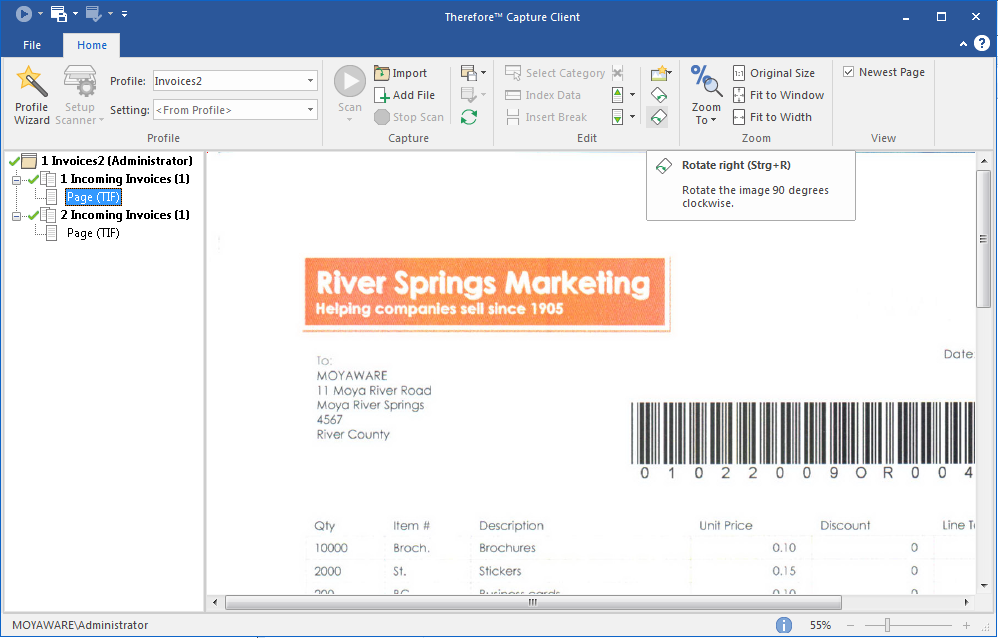998x638 pixels.
Task: Click the Add File icon
Action: [382, 95]
